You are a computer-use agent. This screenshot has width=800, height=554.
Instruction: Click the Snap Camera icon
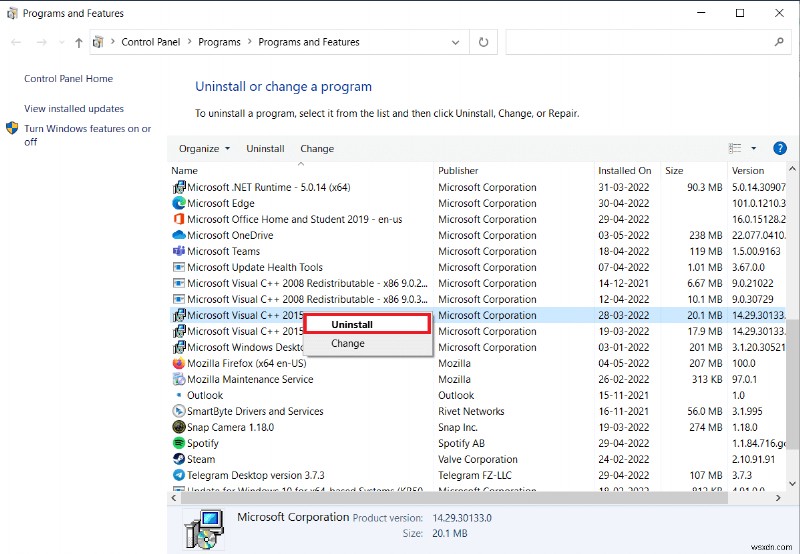[x=179, y=427]
